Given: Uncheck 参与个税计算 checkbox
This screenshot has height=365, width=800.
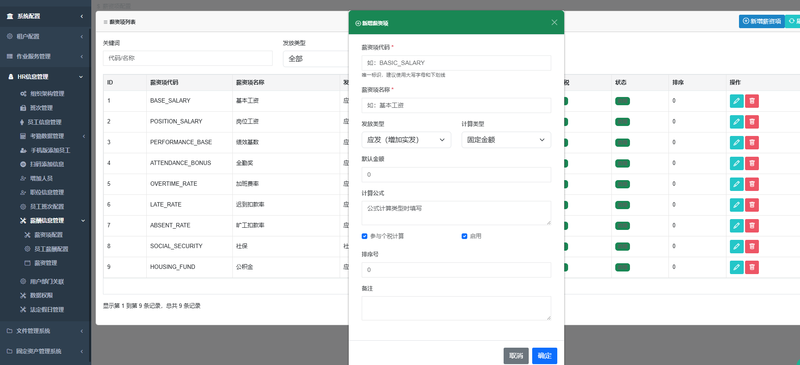Looking at the screenshot, I should (364, 236).
